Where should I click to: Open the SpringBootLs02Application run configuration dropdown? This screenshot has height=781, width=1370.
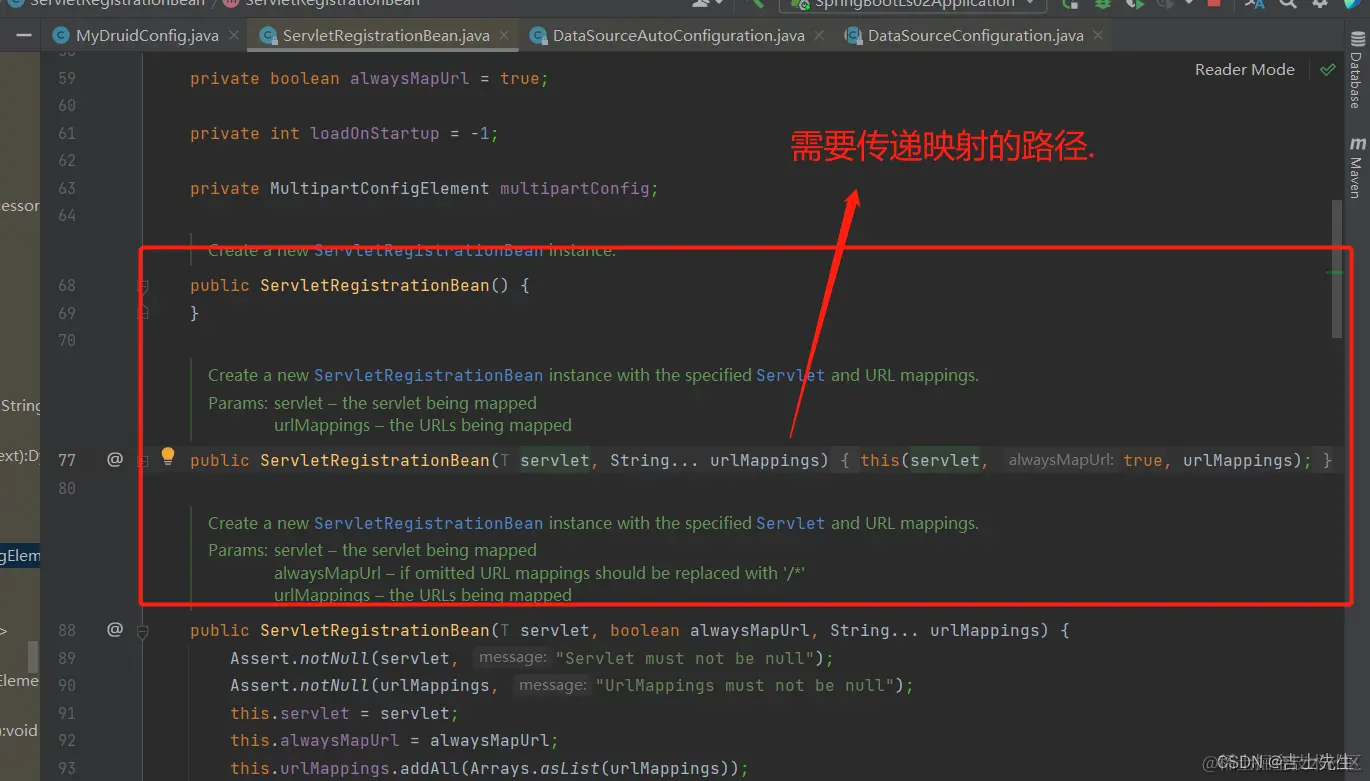coord(914,4)
